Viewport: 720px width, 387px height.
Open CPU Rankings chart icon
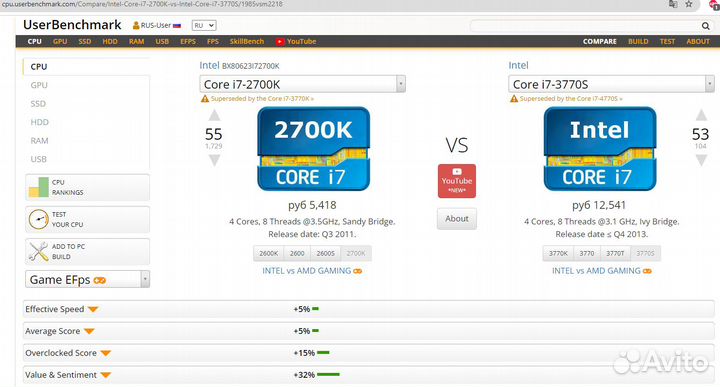[x=39, y=187]
